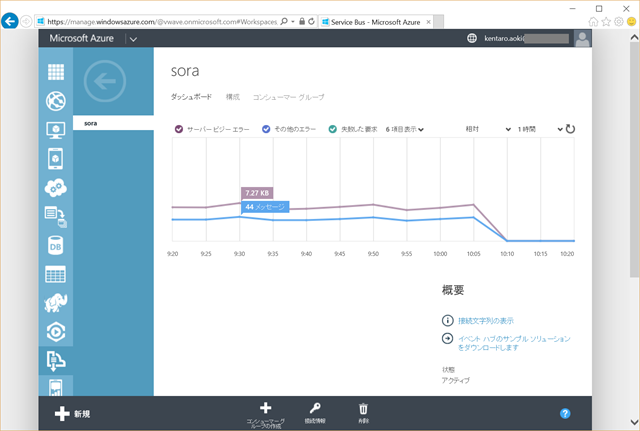Refresh the metrics chart
The image size is (640, 431).
click(570, 129)
